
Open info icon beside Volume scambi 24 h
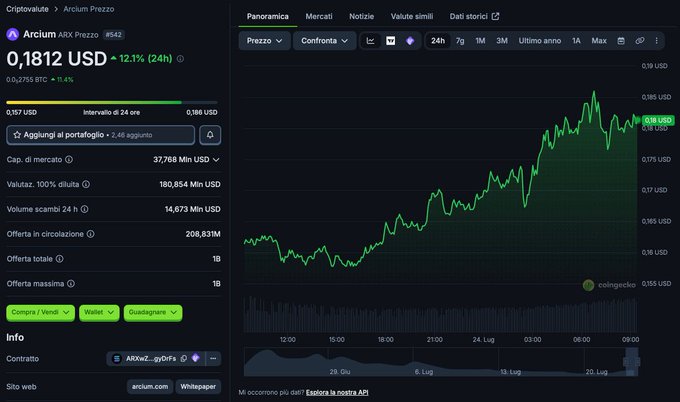click(85, 209)
